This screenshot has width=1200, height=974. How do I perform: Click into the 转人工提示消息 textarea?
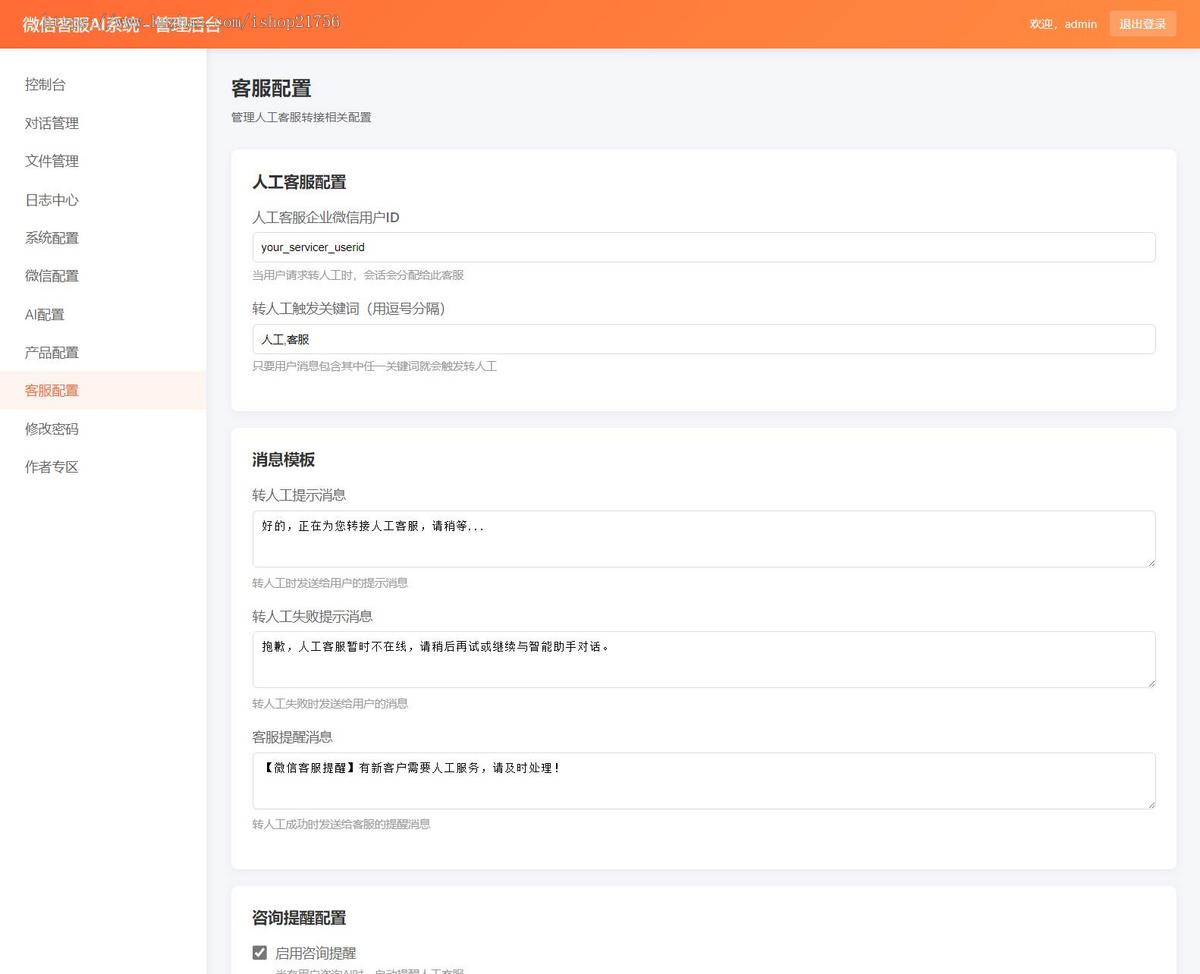click(704, 539)
